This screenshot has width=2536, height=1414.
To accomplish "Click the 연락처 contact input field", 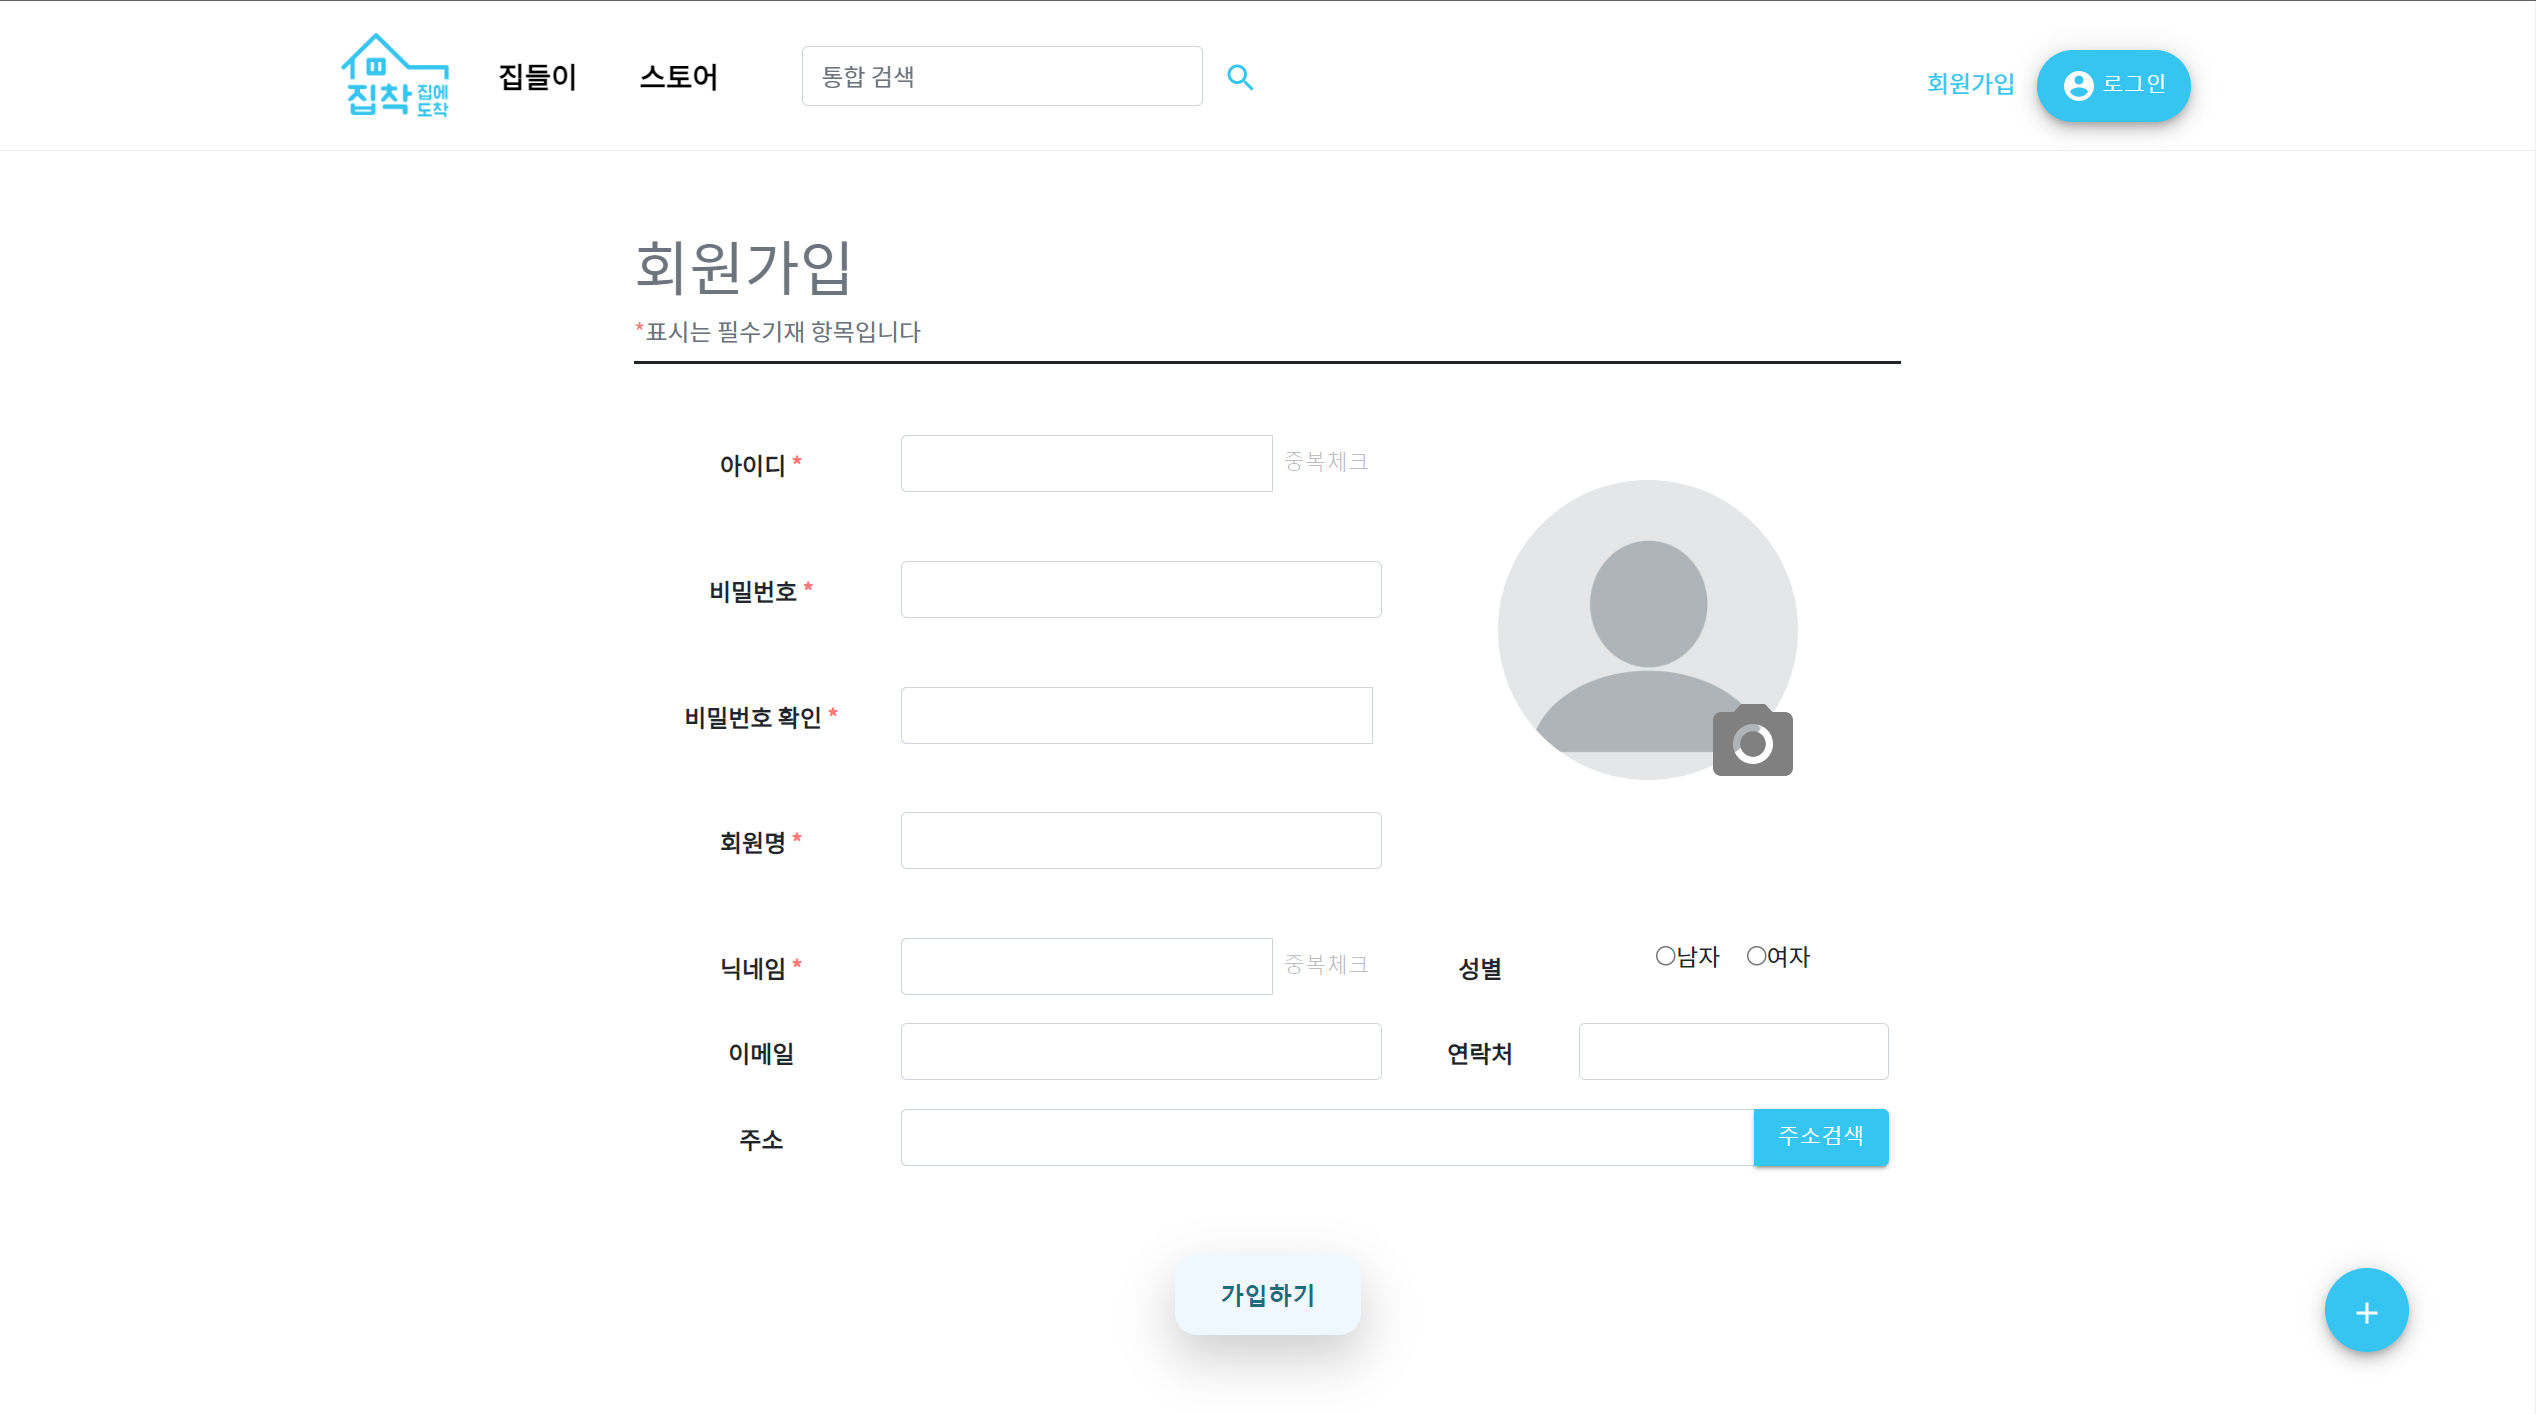I will [x=1733, y=1051].
